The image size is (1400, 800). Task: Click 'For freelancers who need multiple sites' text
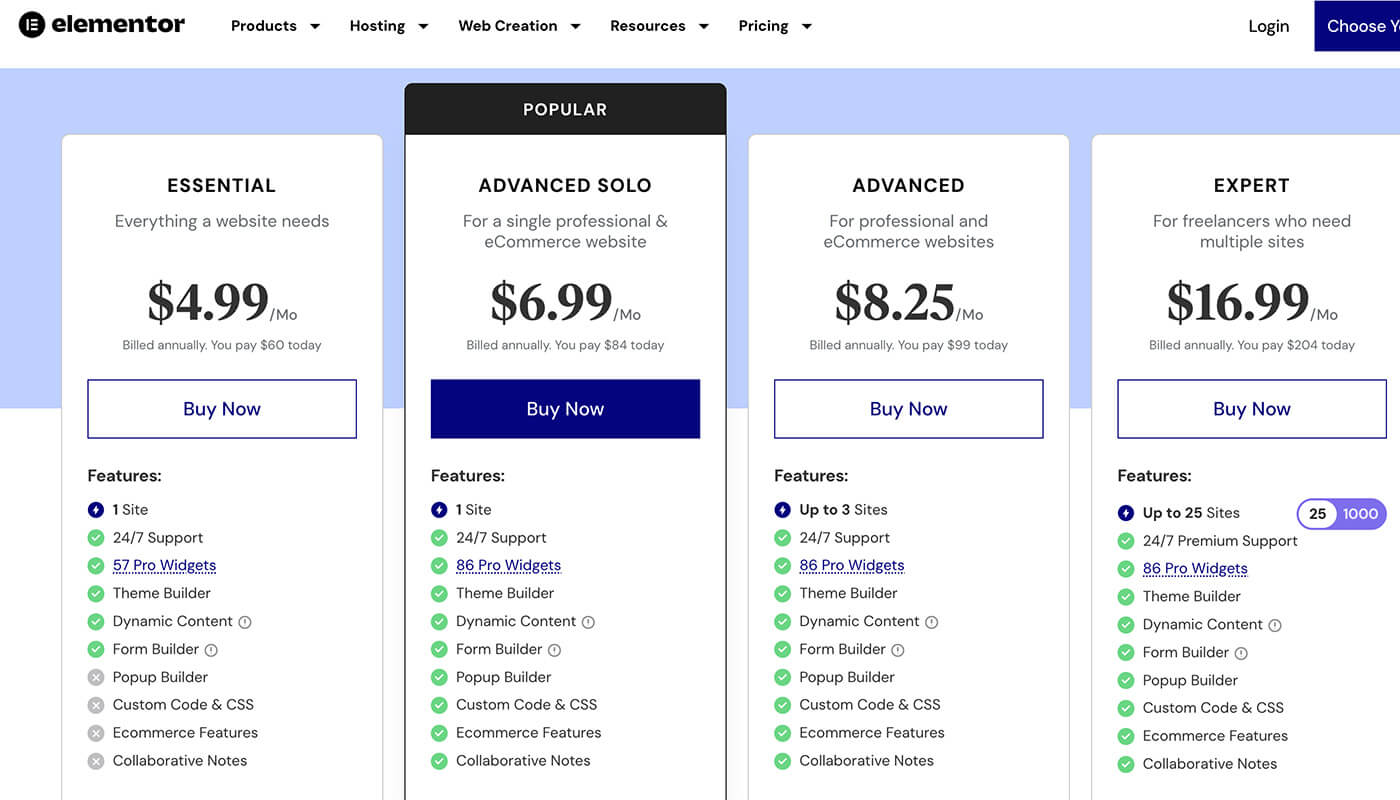[x=1252, y=231]
